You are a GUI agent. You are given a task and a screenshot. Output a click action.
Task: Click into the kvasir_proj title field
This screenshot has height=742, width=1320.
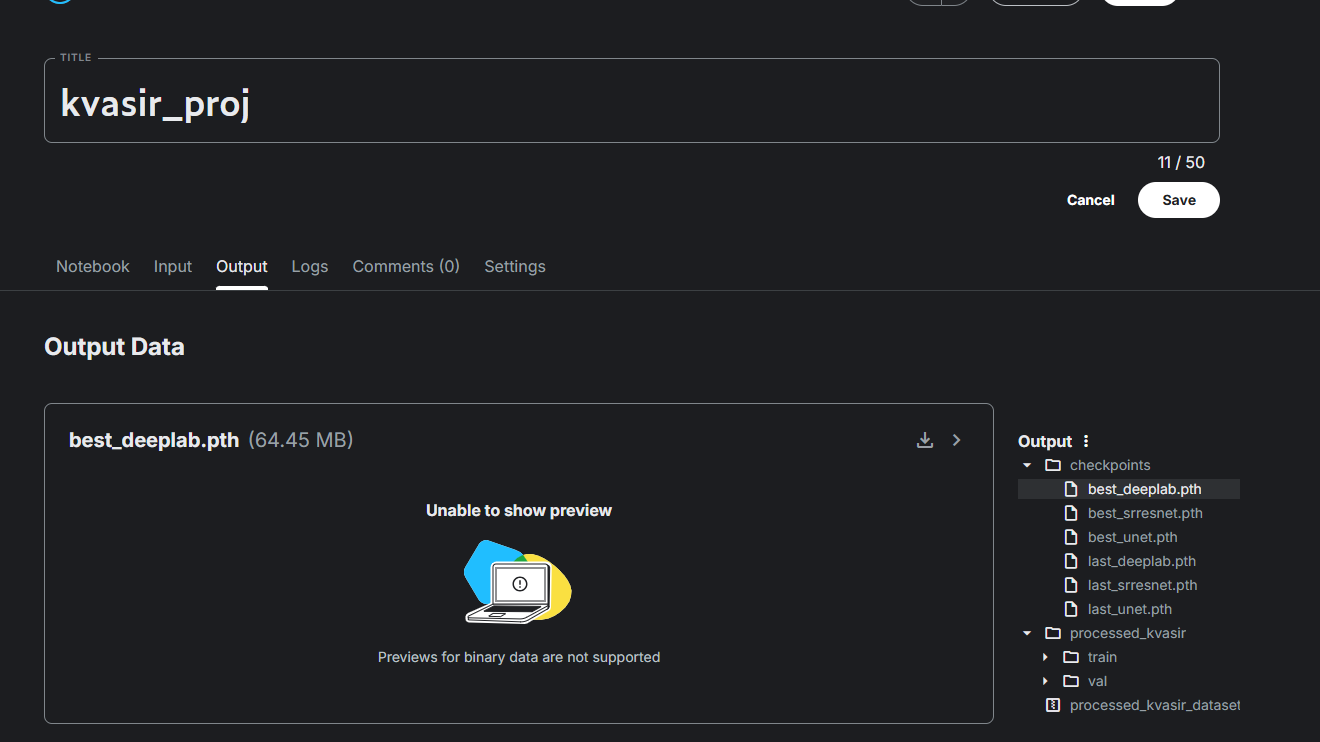point(632,101)
